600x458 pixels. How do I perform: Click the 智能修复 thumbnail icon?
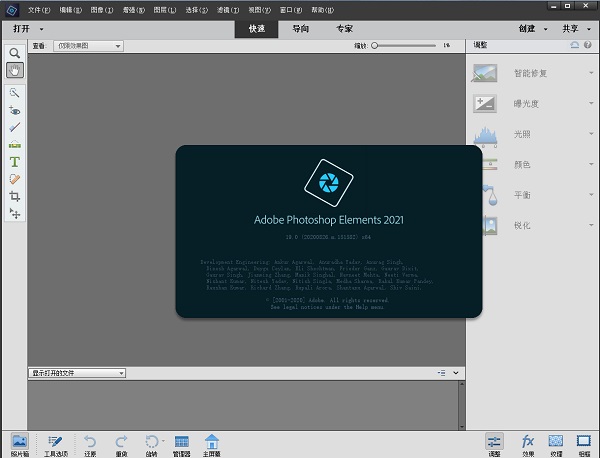485,73
